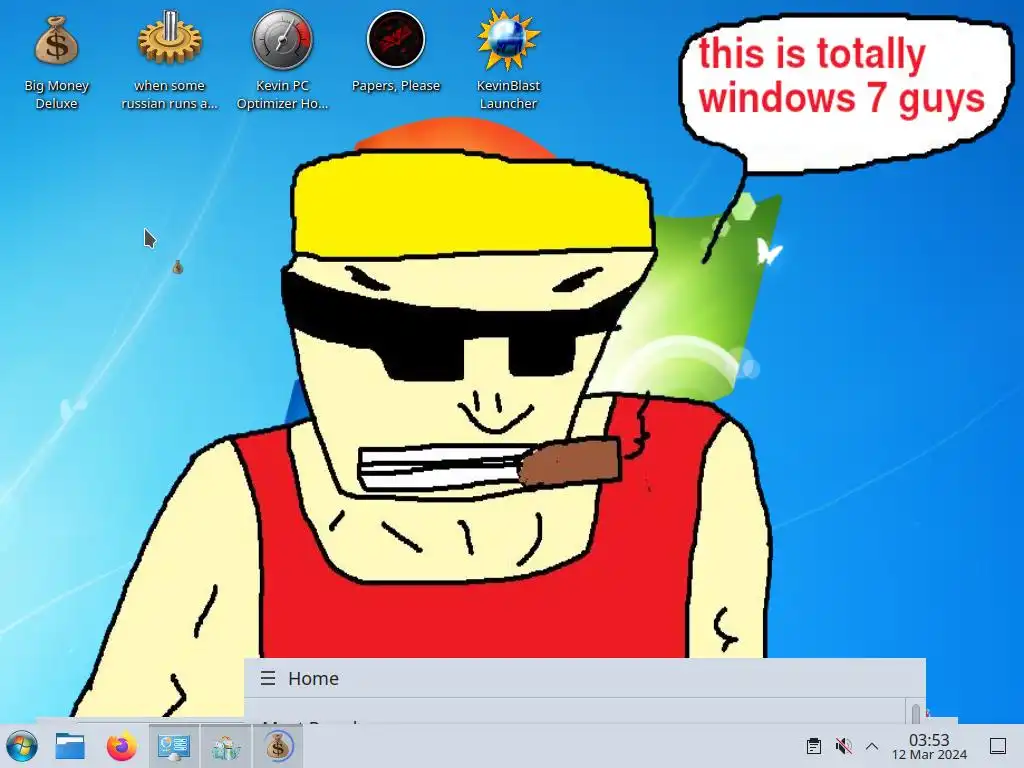Open the Windows 7 style start menu

tap(22, 746)
